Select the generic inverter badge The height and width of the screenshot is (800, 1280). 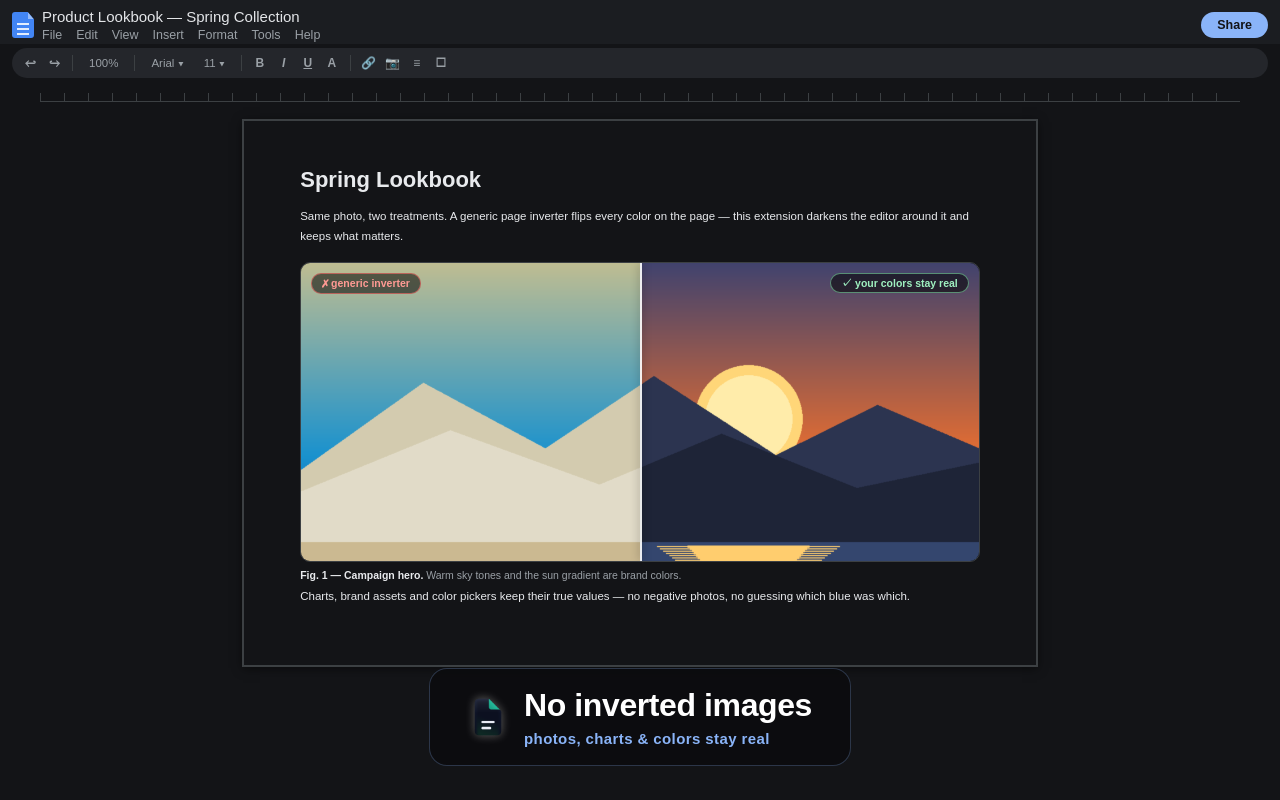366,284
